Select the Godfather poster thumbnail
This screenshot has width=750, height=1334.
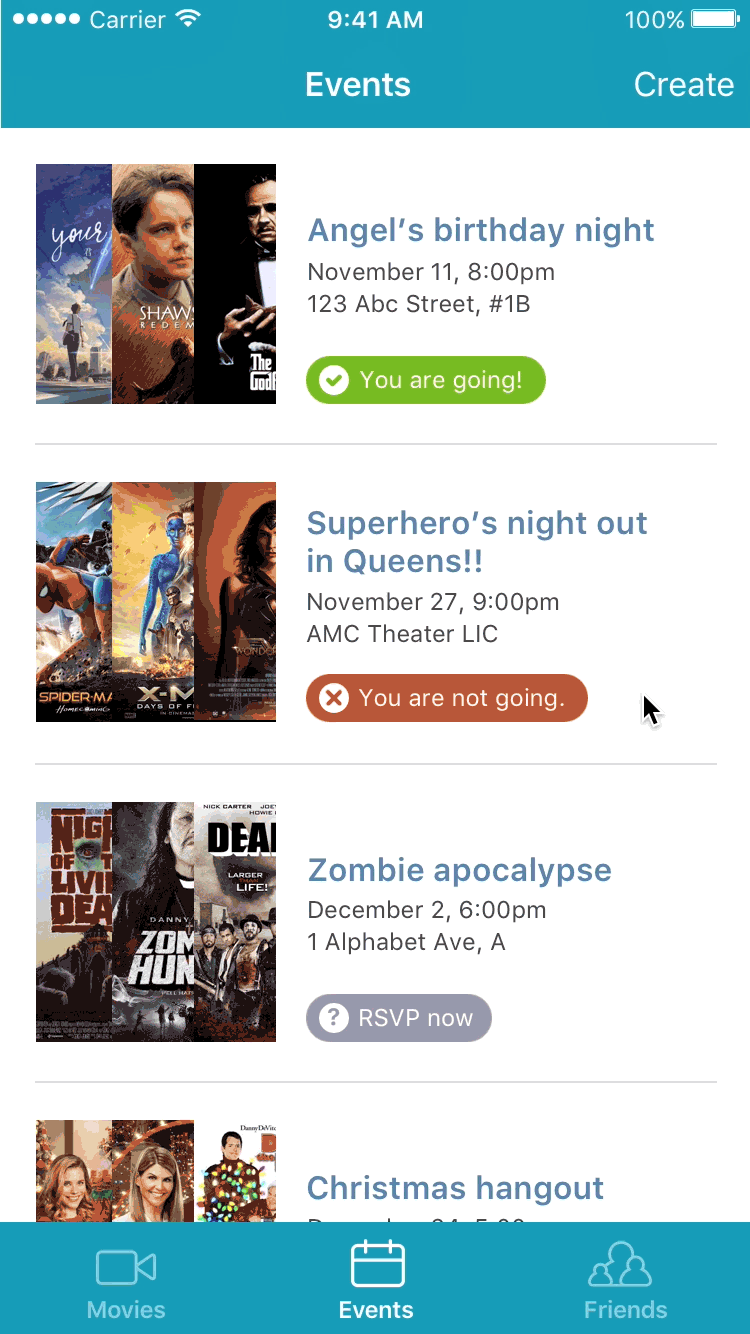tap(235, 284)
